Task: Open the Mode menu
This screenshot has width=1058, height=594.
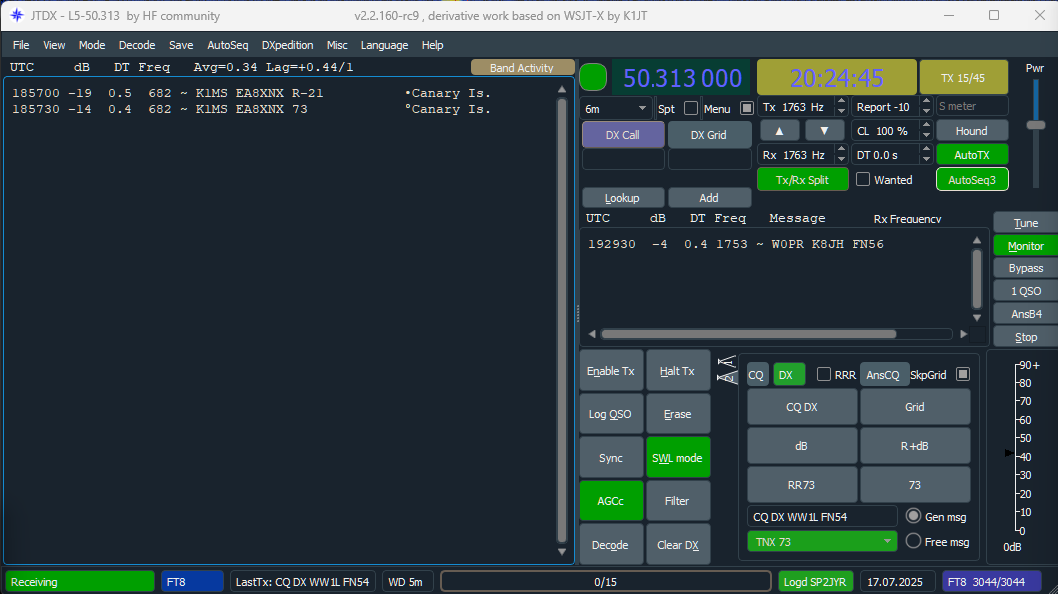Action: (92, 45)
